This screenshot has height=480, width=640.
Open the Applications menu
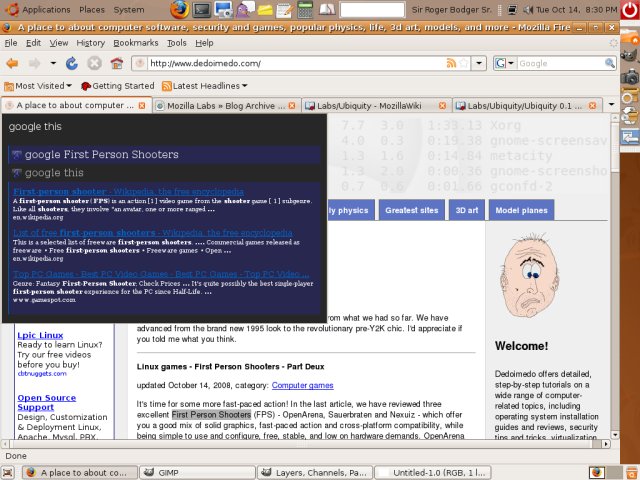click(x=46, y=9)
